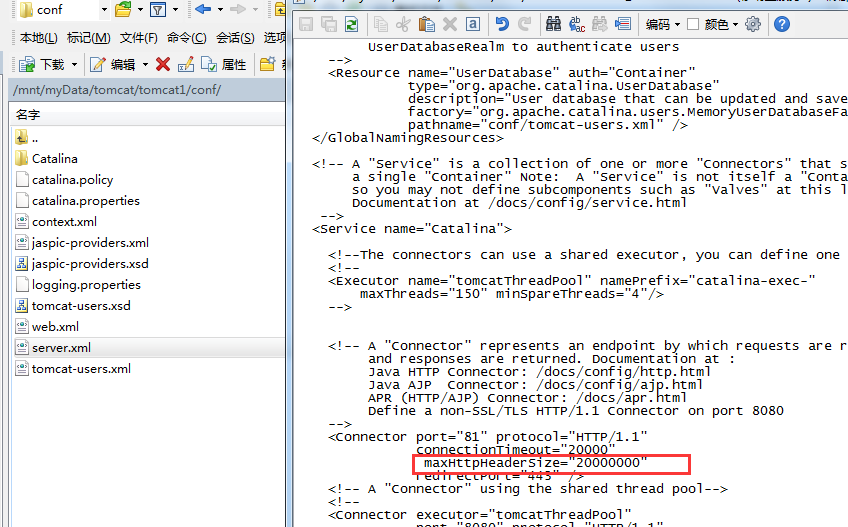
Task: Expand the open directory dropdown arrow
Action: (x=140, y=10)
